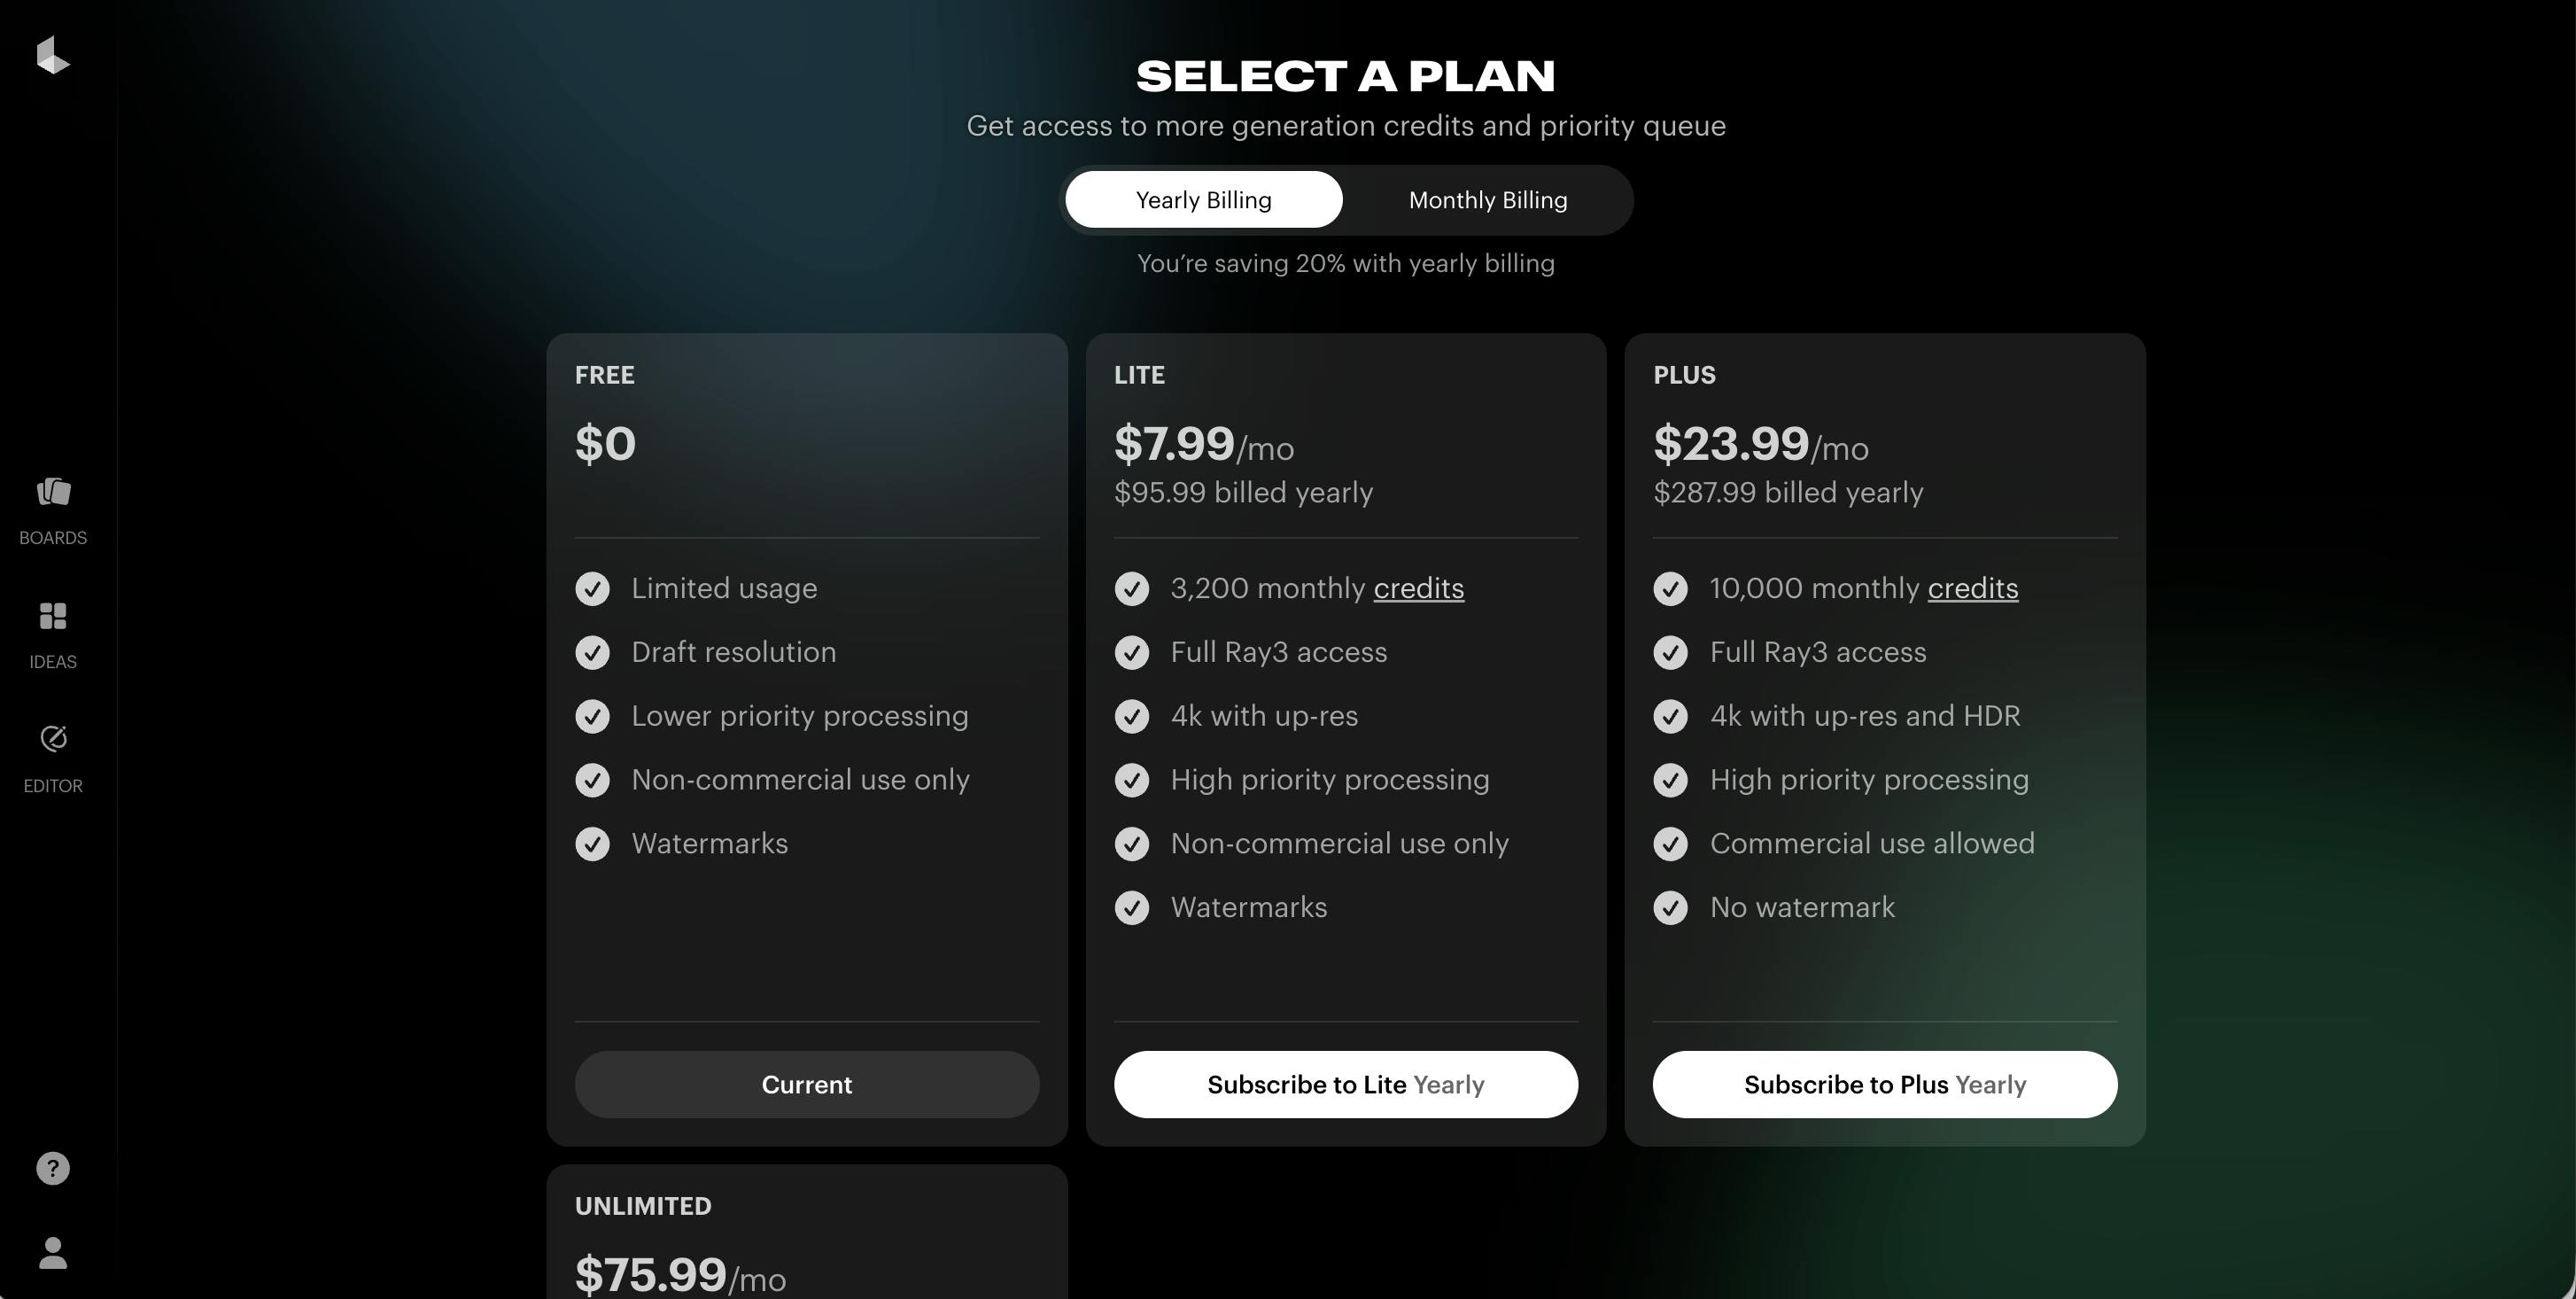Click the checkmark icon beside No watermark
Image resolution: width=2576 pixels, height=1299 pixels.
point(1670,908)
